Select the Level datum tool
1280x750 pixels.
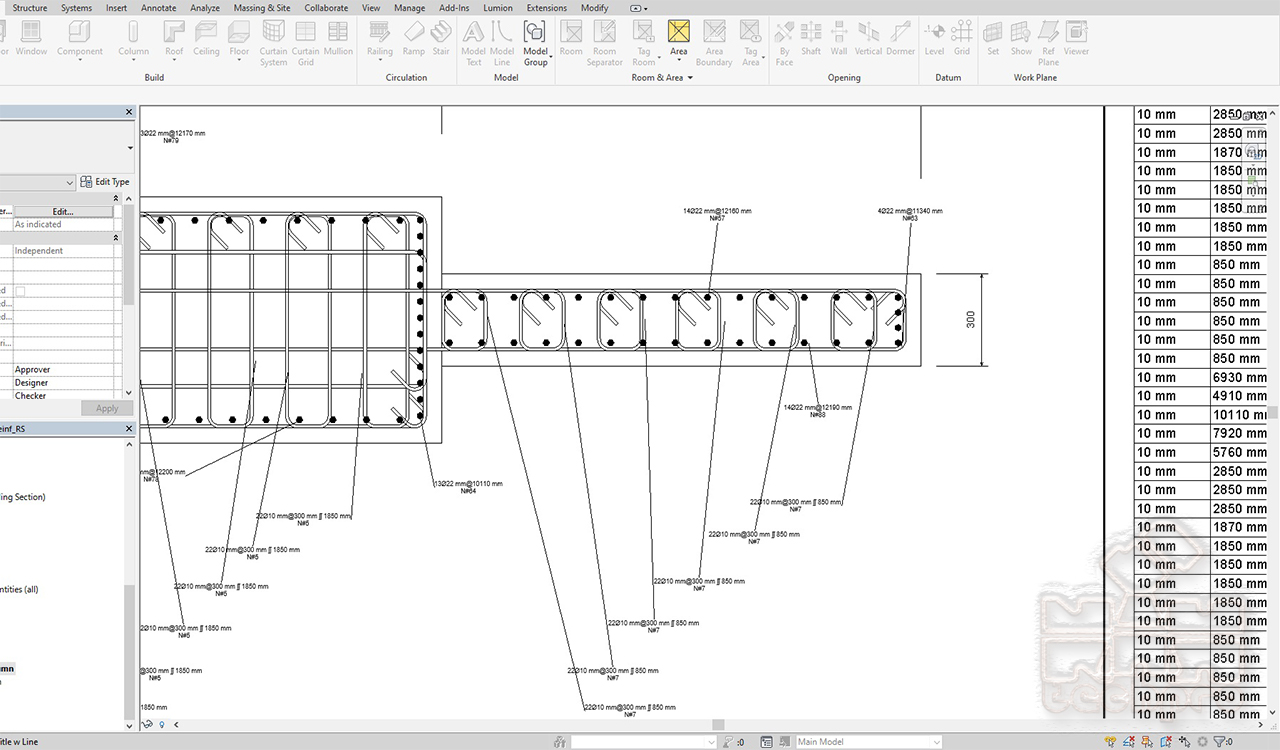click(934, 40)
